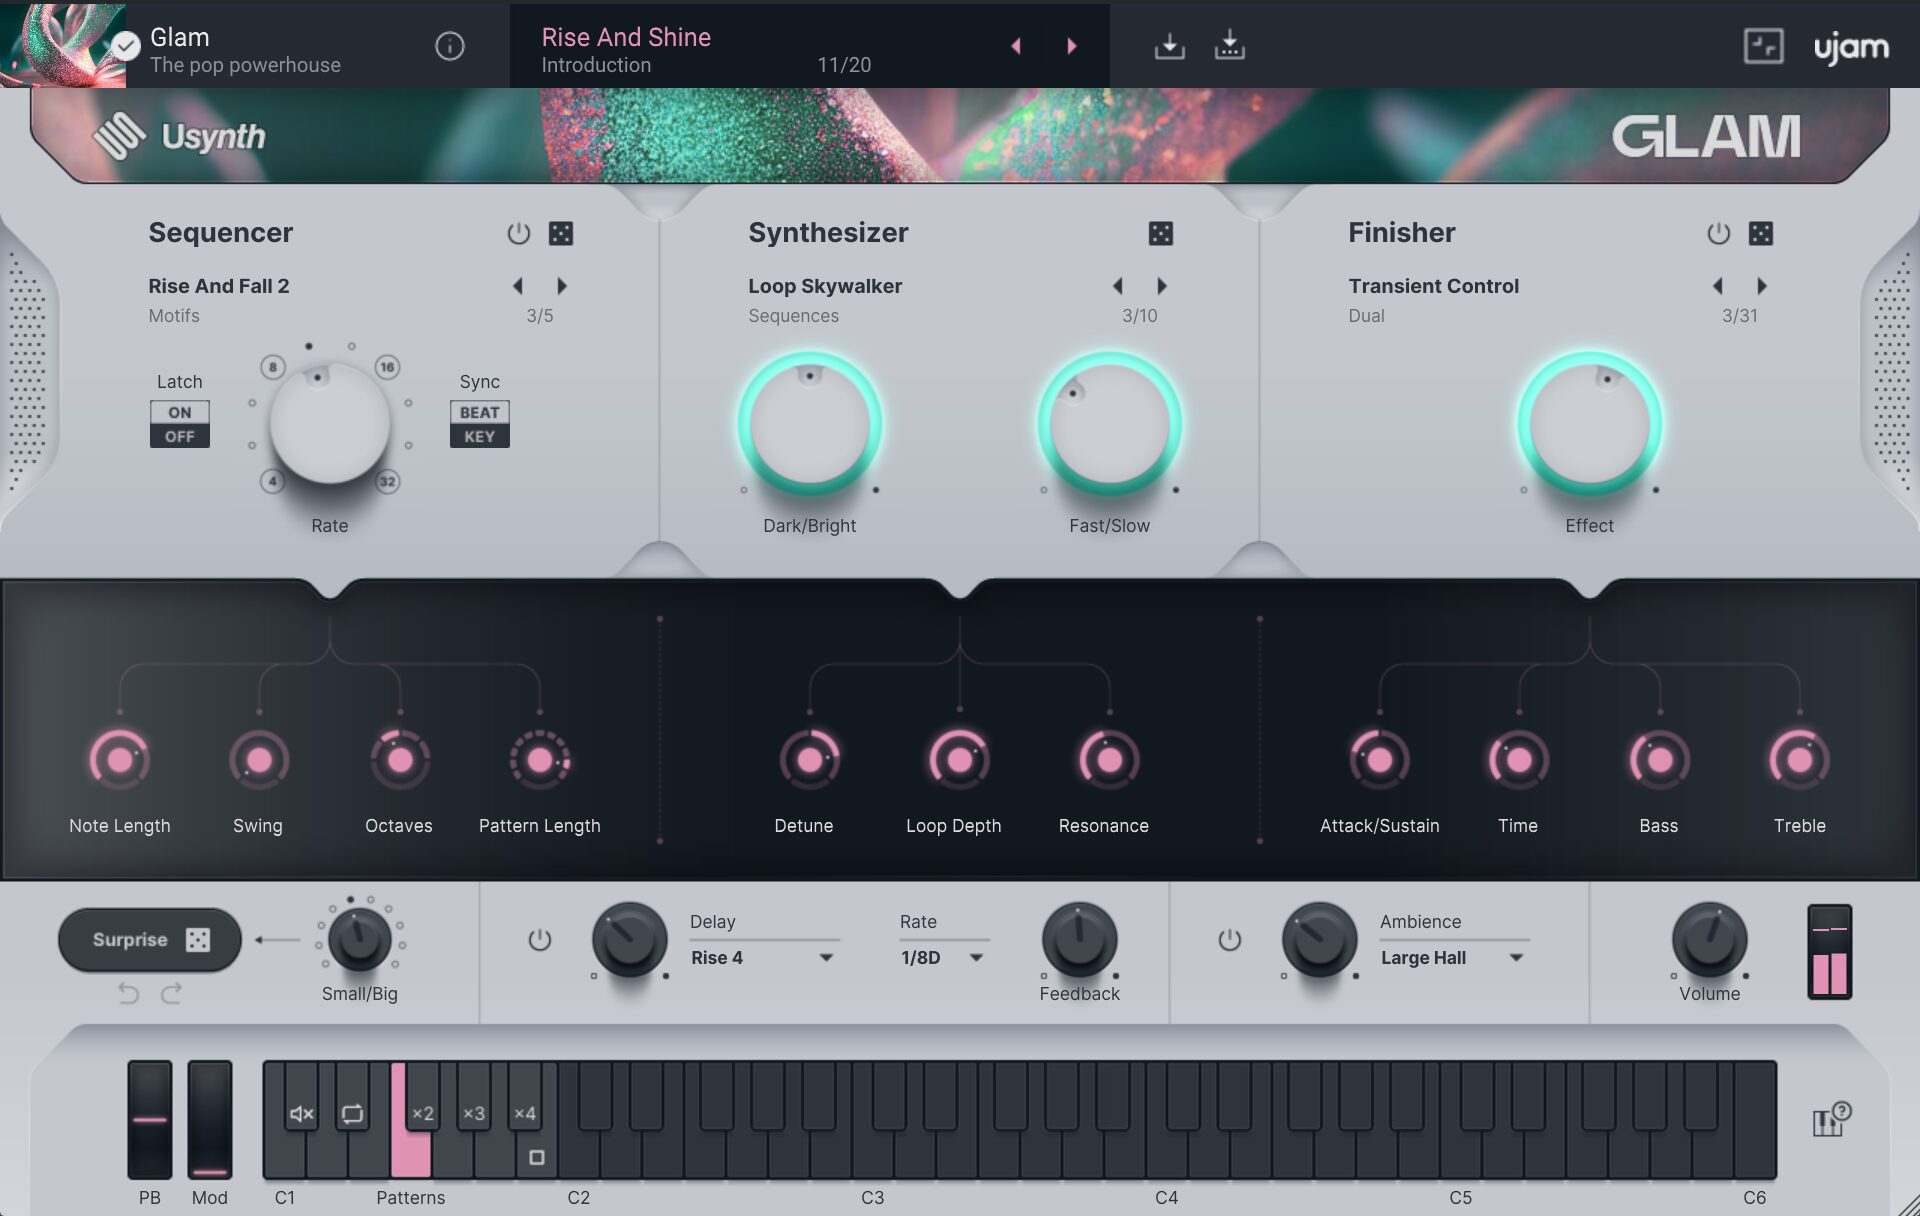
Task: Redo surprise change
Action: click(x=172, y=993)
